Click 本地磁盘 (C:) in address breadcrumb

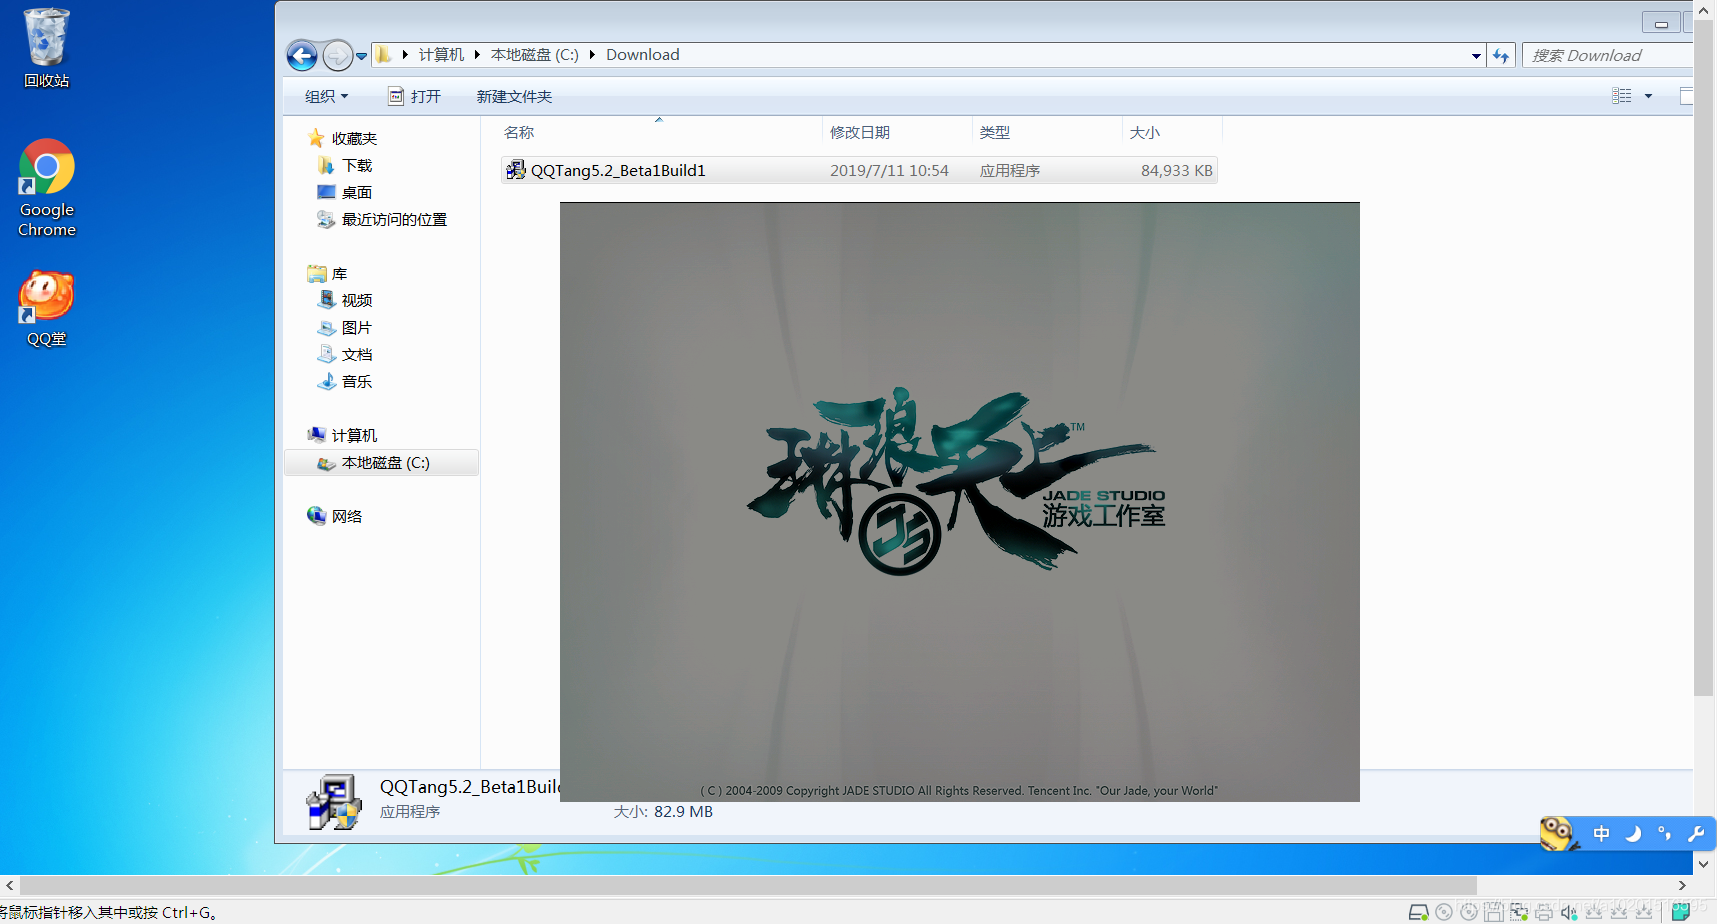[535, 55]
